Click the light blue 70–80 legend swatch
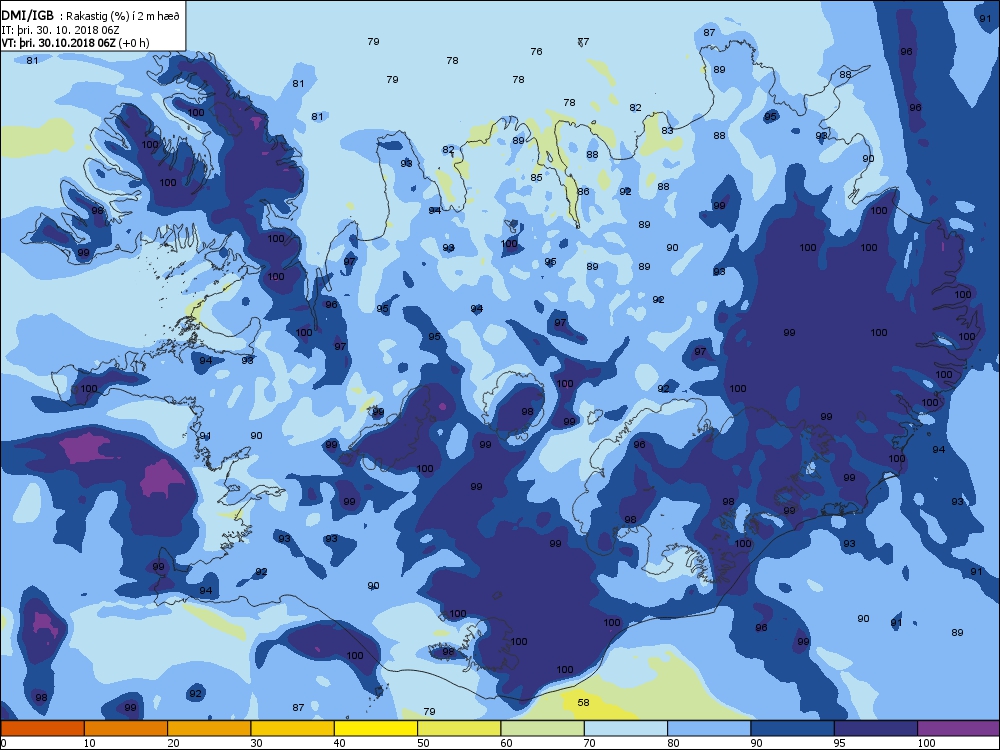This screenshot has width=1000, height=750. click(626, 728)
